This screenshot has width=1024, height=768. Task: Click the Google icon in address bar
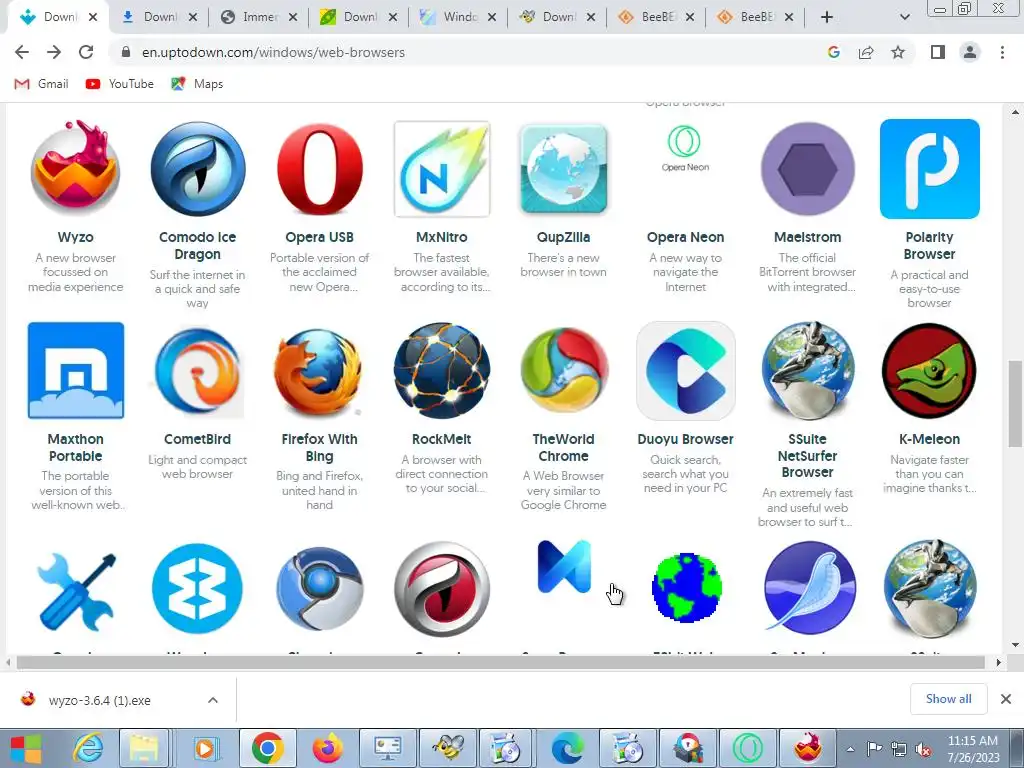[834, 52]
